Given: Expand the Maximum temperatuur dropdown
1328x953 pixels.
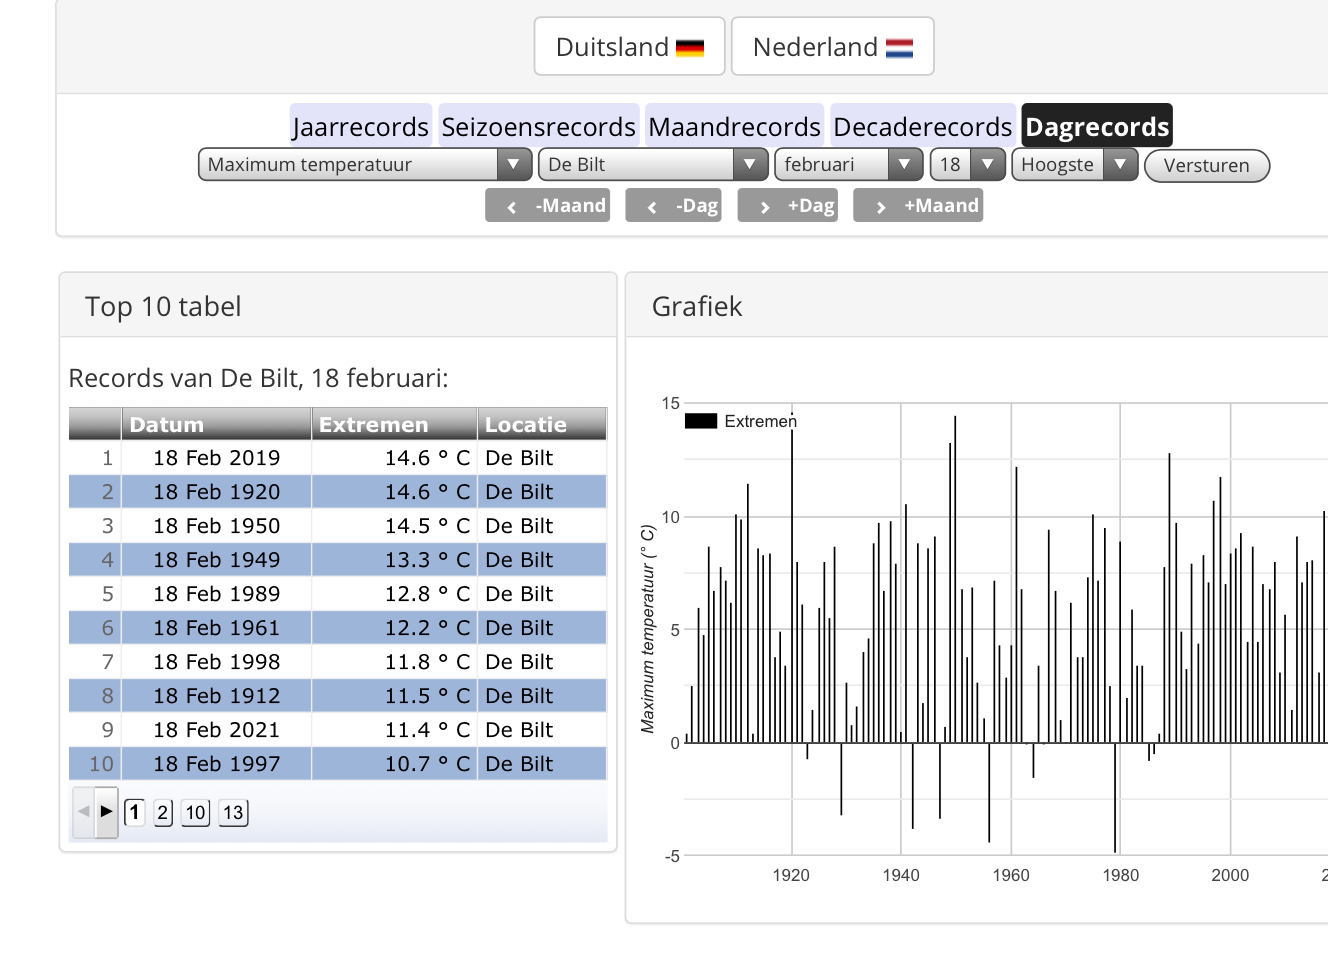Looking at the screenshot, I should [364, 165].
